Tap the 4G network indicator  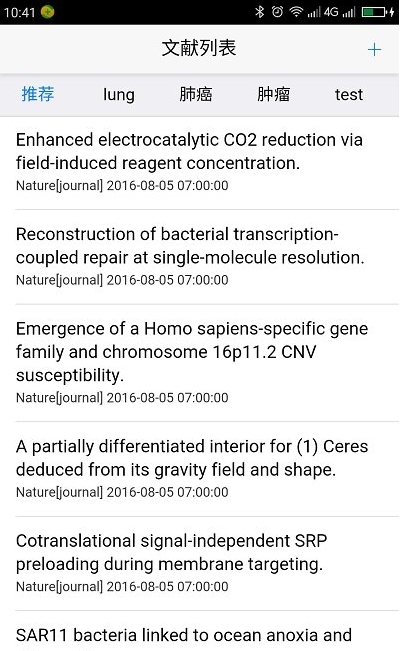(331, 12)
